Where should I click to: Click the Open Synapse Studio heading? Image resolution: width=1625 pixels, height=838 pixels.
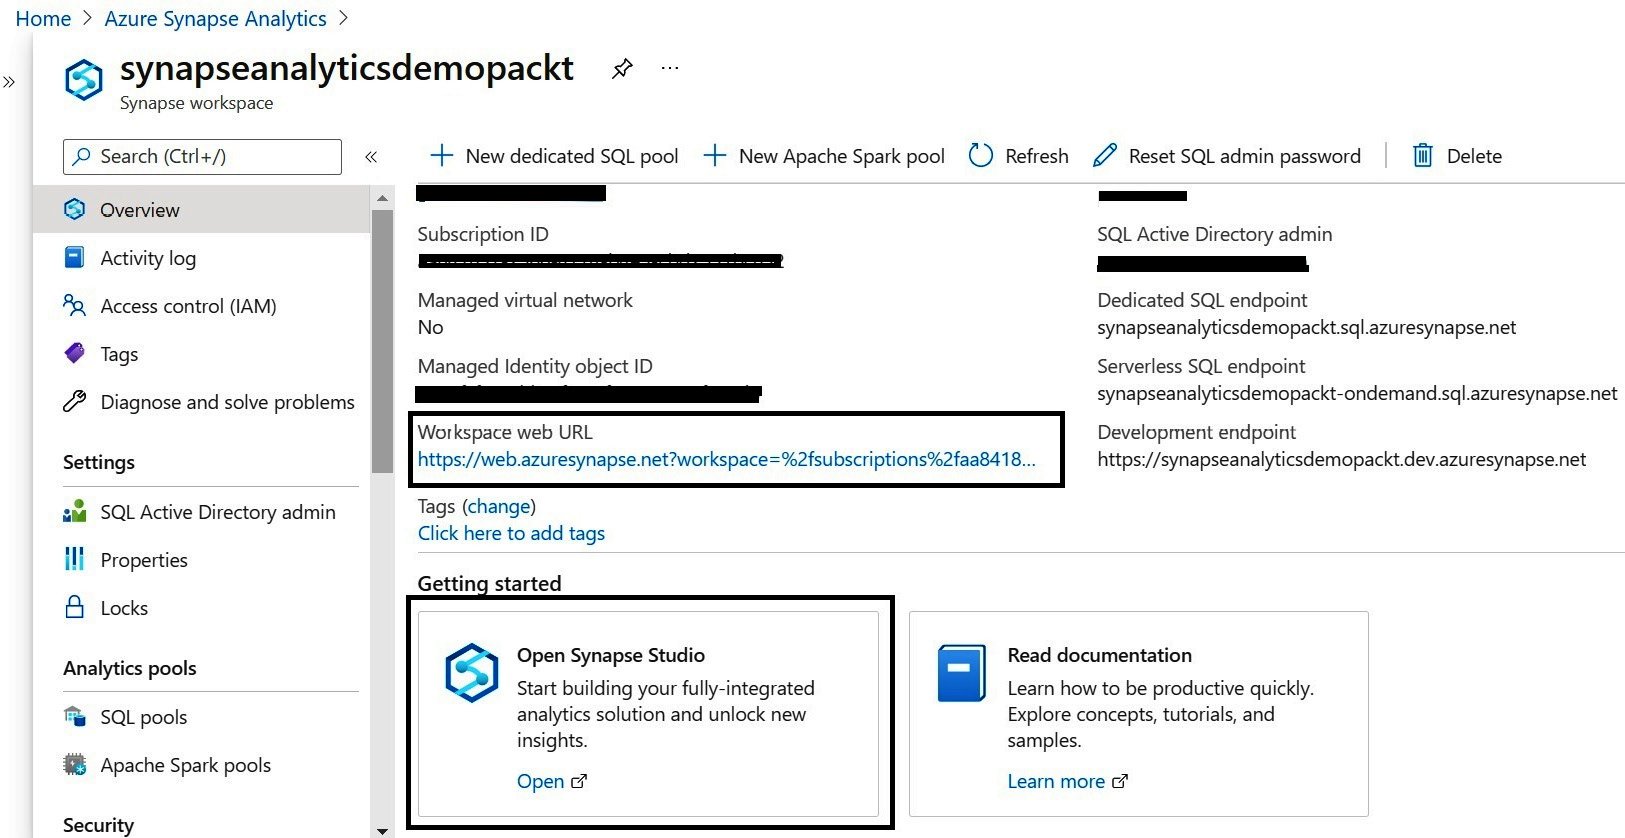coord(611,655)
